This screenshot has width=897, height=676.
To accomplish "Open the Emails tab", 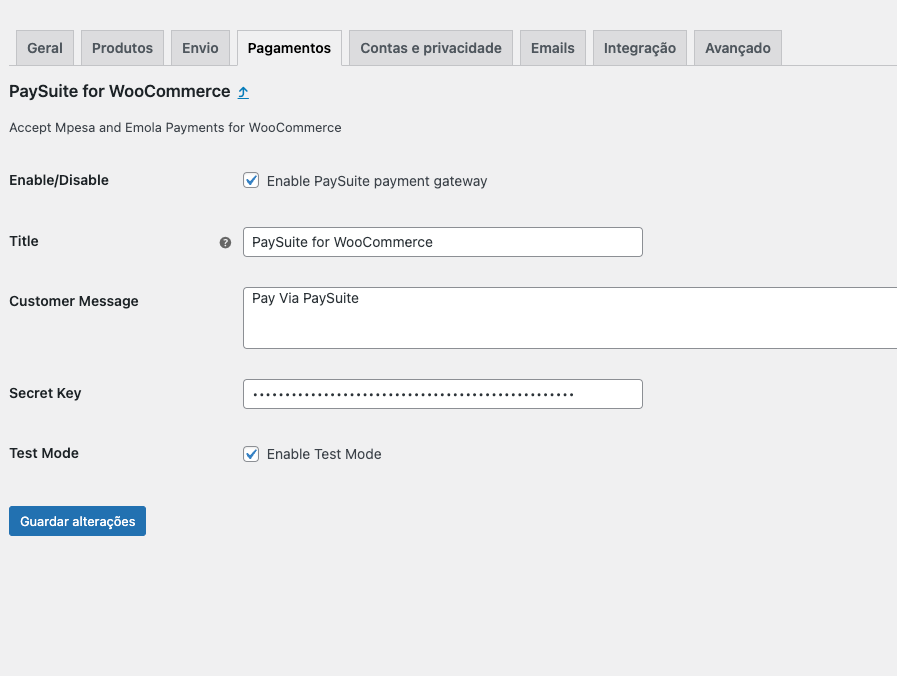I will [x=553, y=48].
